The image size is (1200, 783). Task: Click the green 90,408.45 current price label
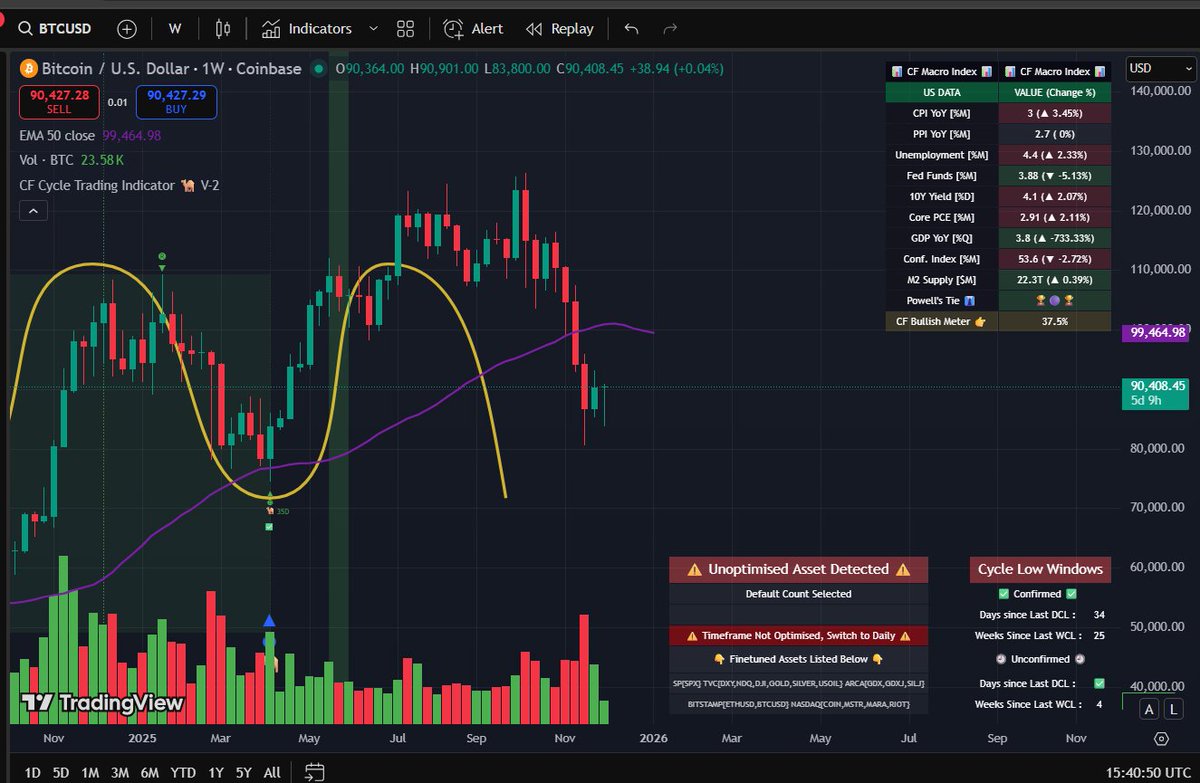click(1156, 392)
